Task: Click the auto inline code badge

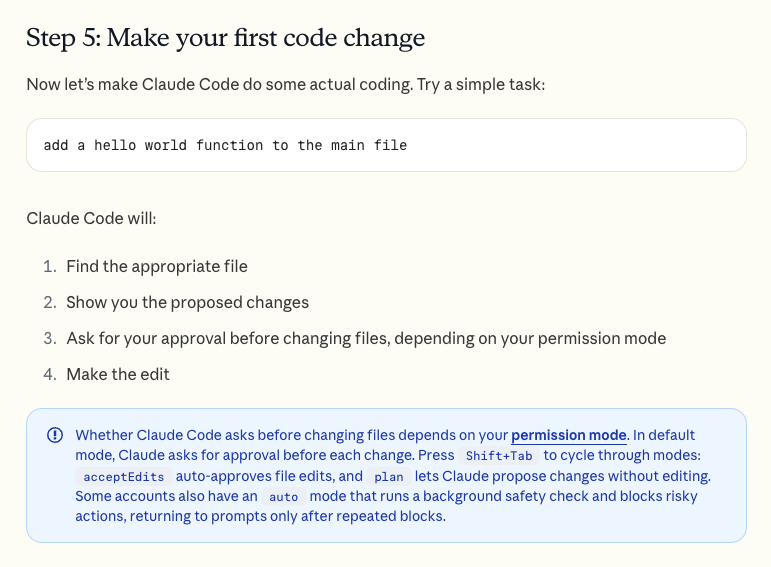Action: point(284,497)
